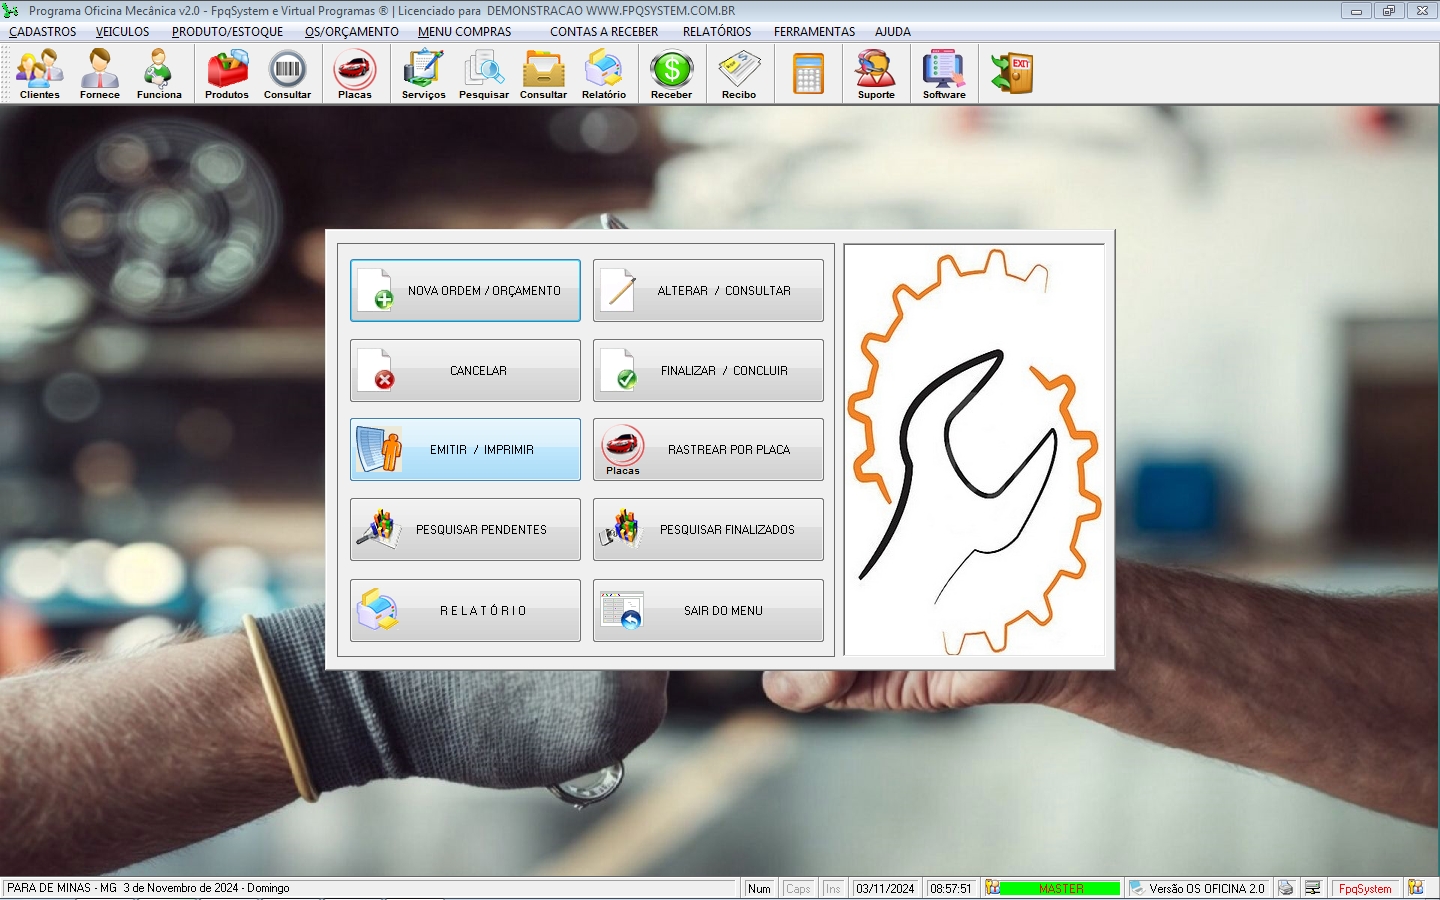The image size is (1440, 900).
Task: Click the EMITIR / IMPRIMIR button
Action: coord(465,450)
